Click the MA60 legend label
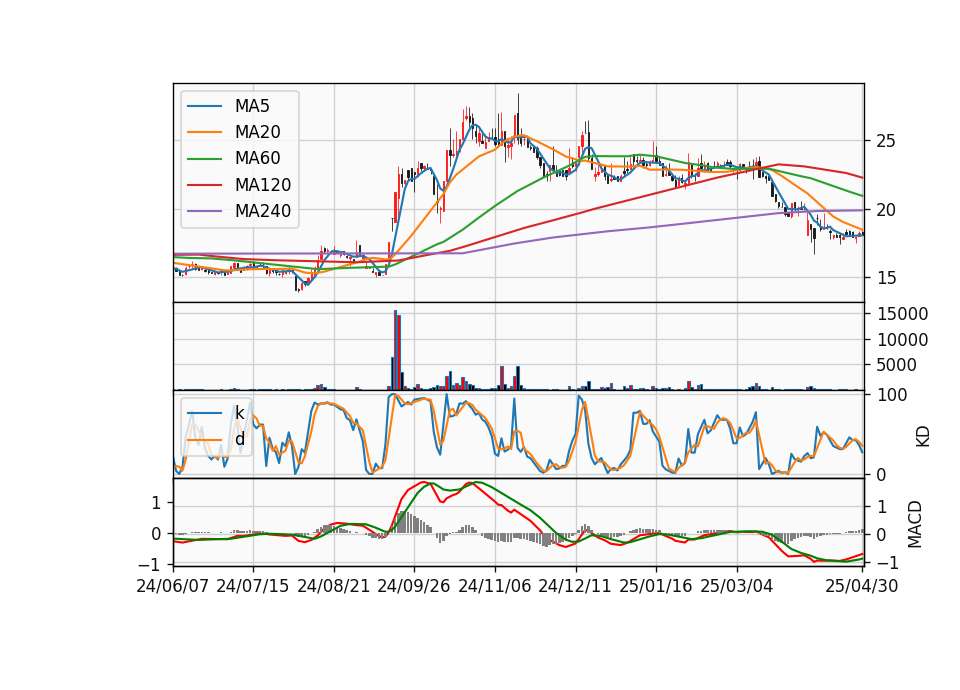This screenshot has width=960, height=690. pos(257,159)
